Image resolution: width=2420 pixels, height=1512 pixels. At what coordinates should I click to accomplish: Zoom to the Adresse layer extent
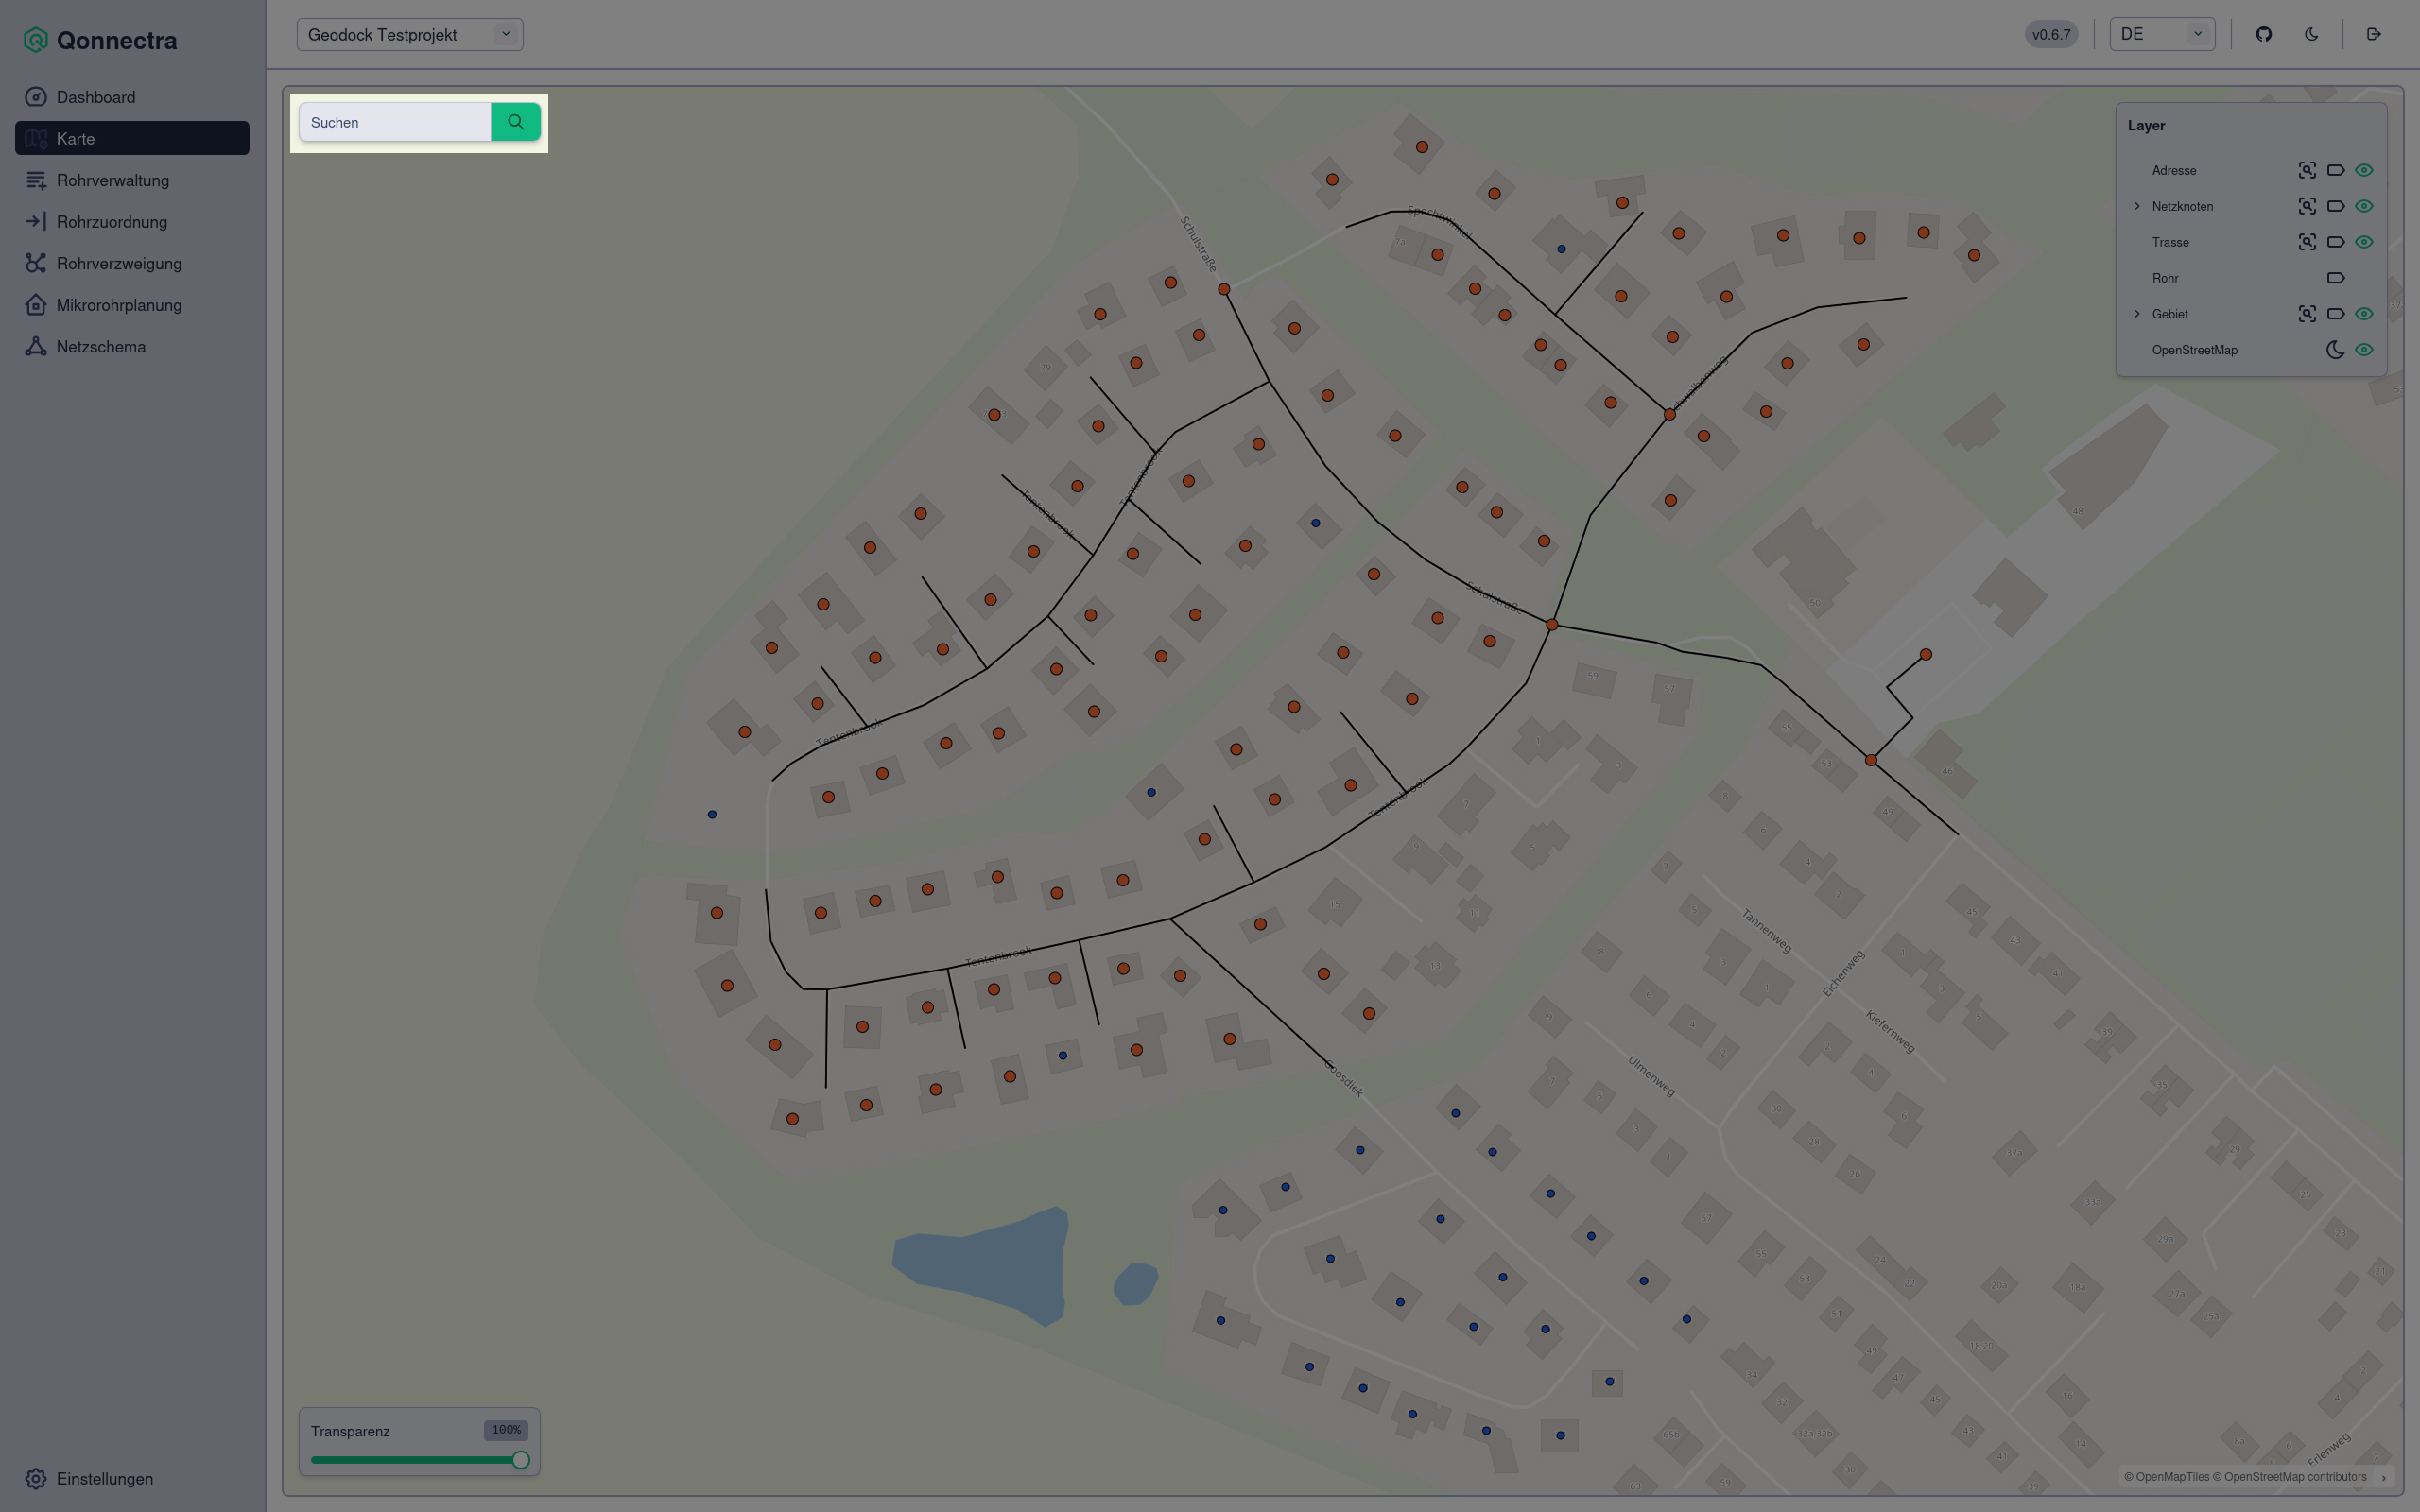[2306, 170]
